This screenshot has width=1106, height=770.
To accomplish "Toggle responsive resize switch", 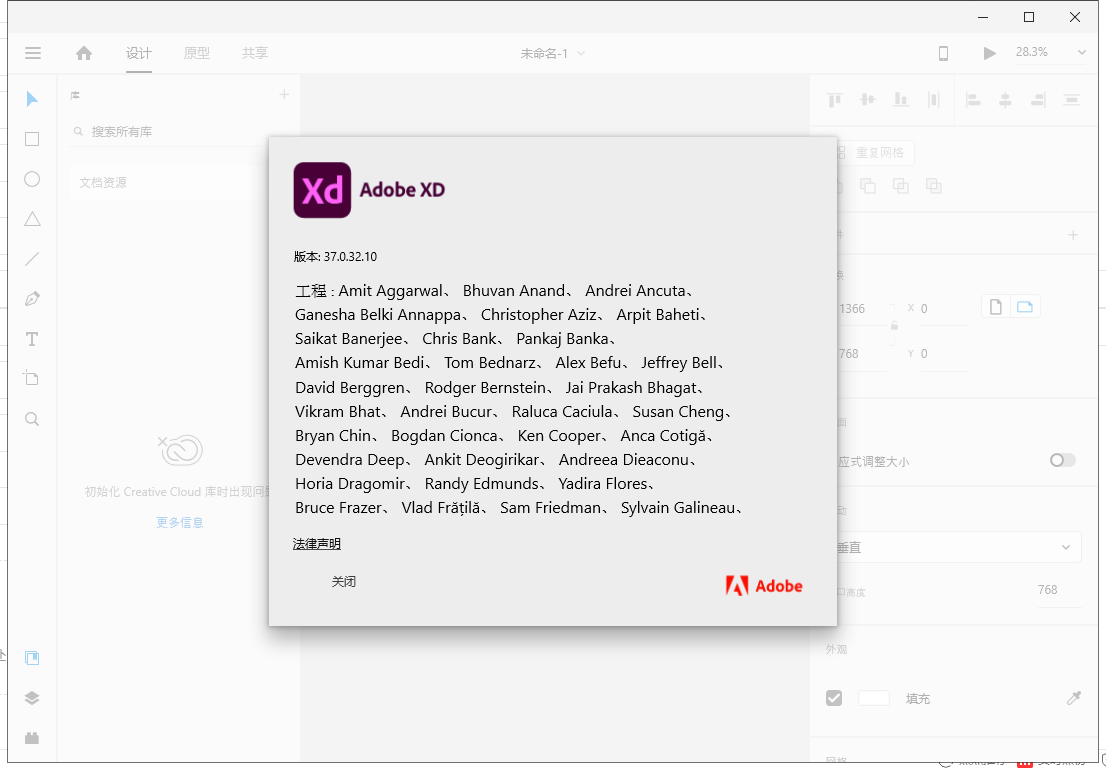I will tap(1062, 460).
